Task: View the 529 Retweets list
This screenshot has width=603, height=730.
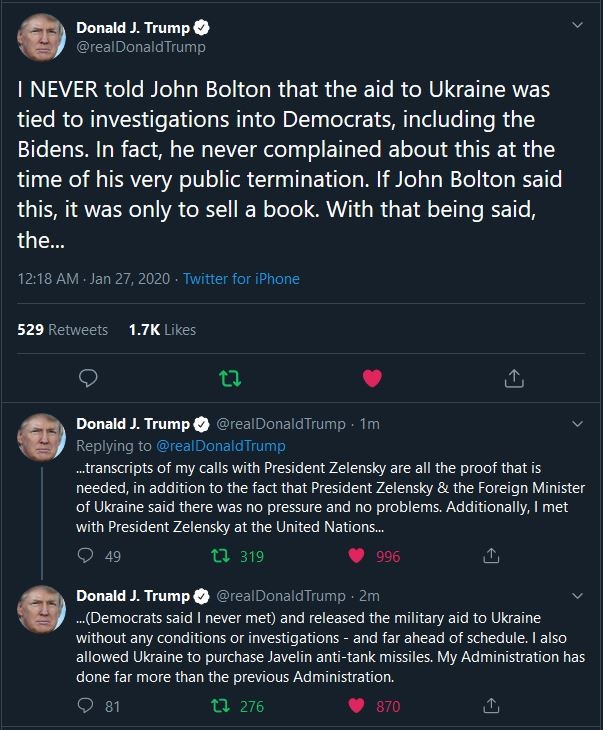Action: click(x=63, y=329)
